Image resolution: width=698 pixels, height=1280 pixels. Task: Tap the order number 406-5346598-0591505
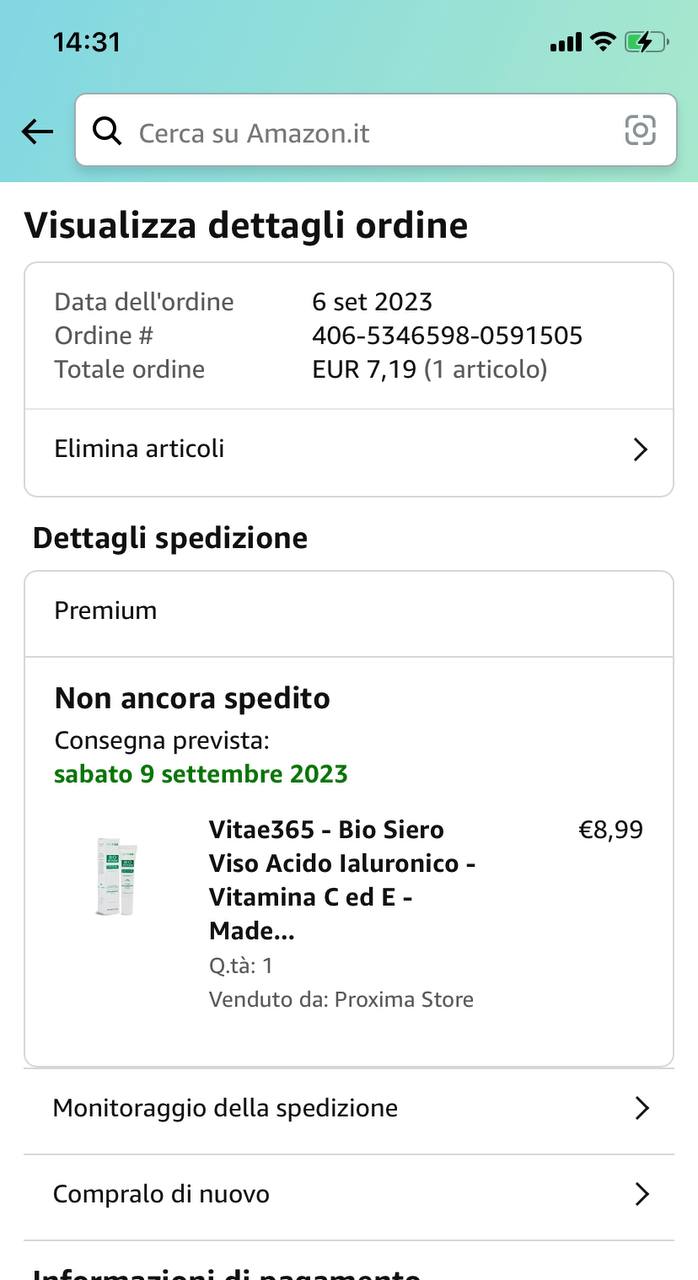[447, 335]
